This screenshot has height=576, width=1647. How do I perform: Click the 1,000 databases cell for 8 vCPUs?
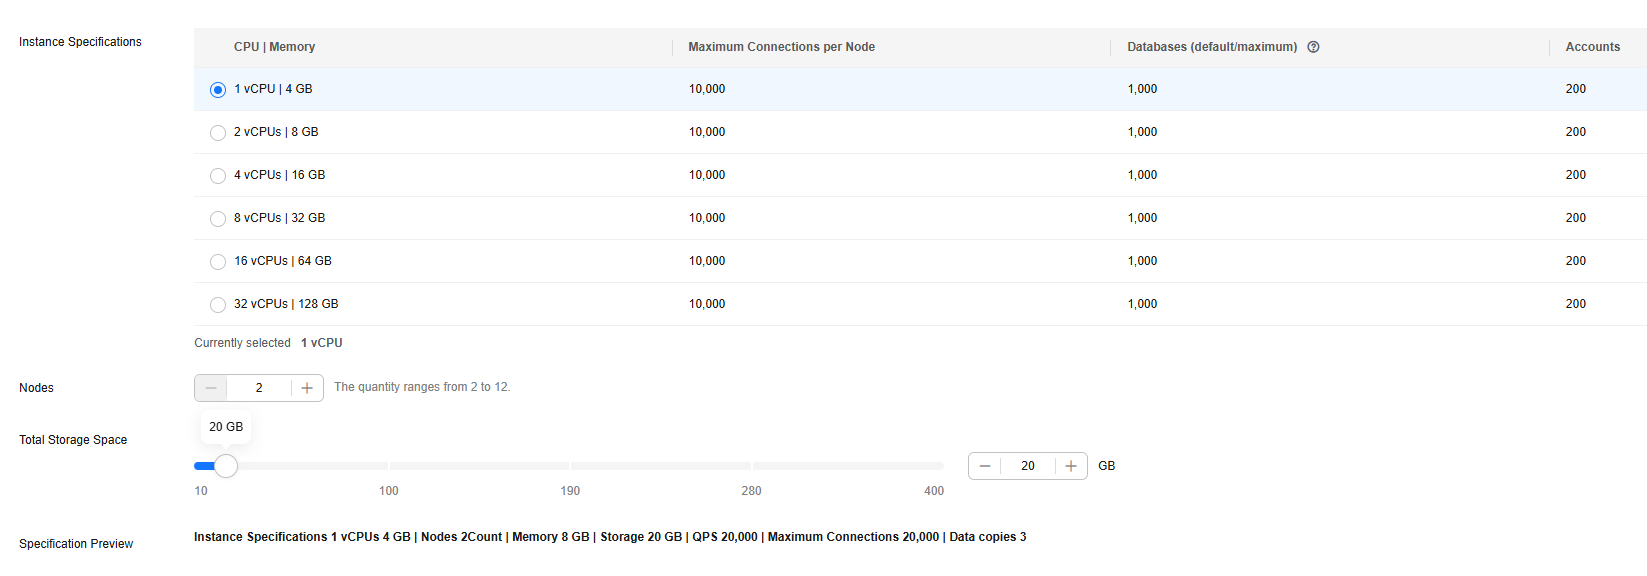click(1142, 218)
